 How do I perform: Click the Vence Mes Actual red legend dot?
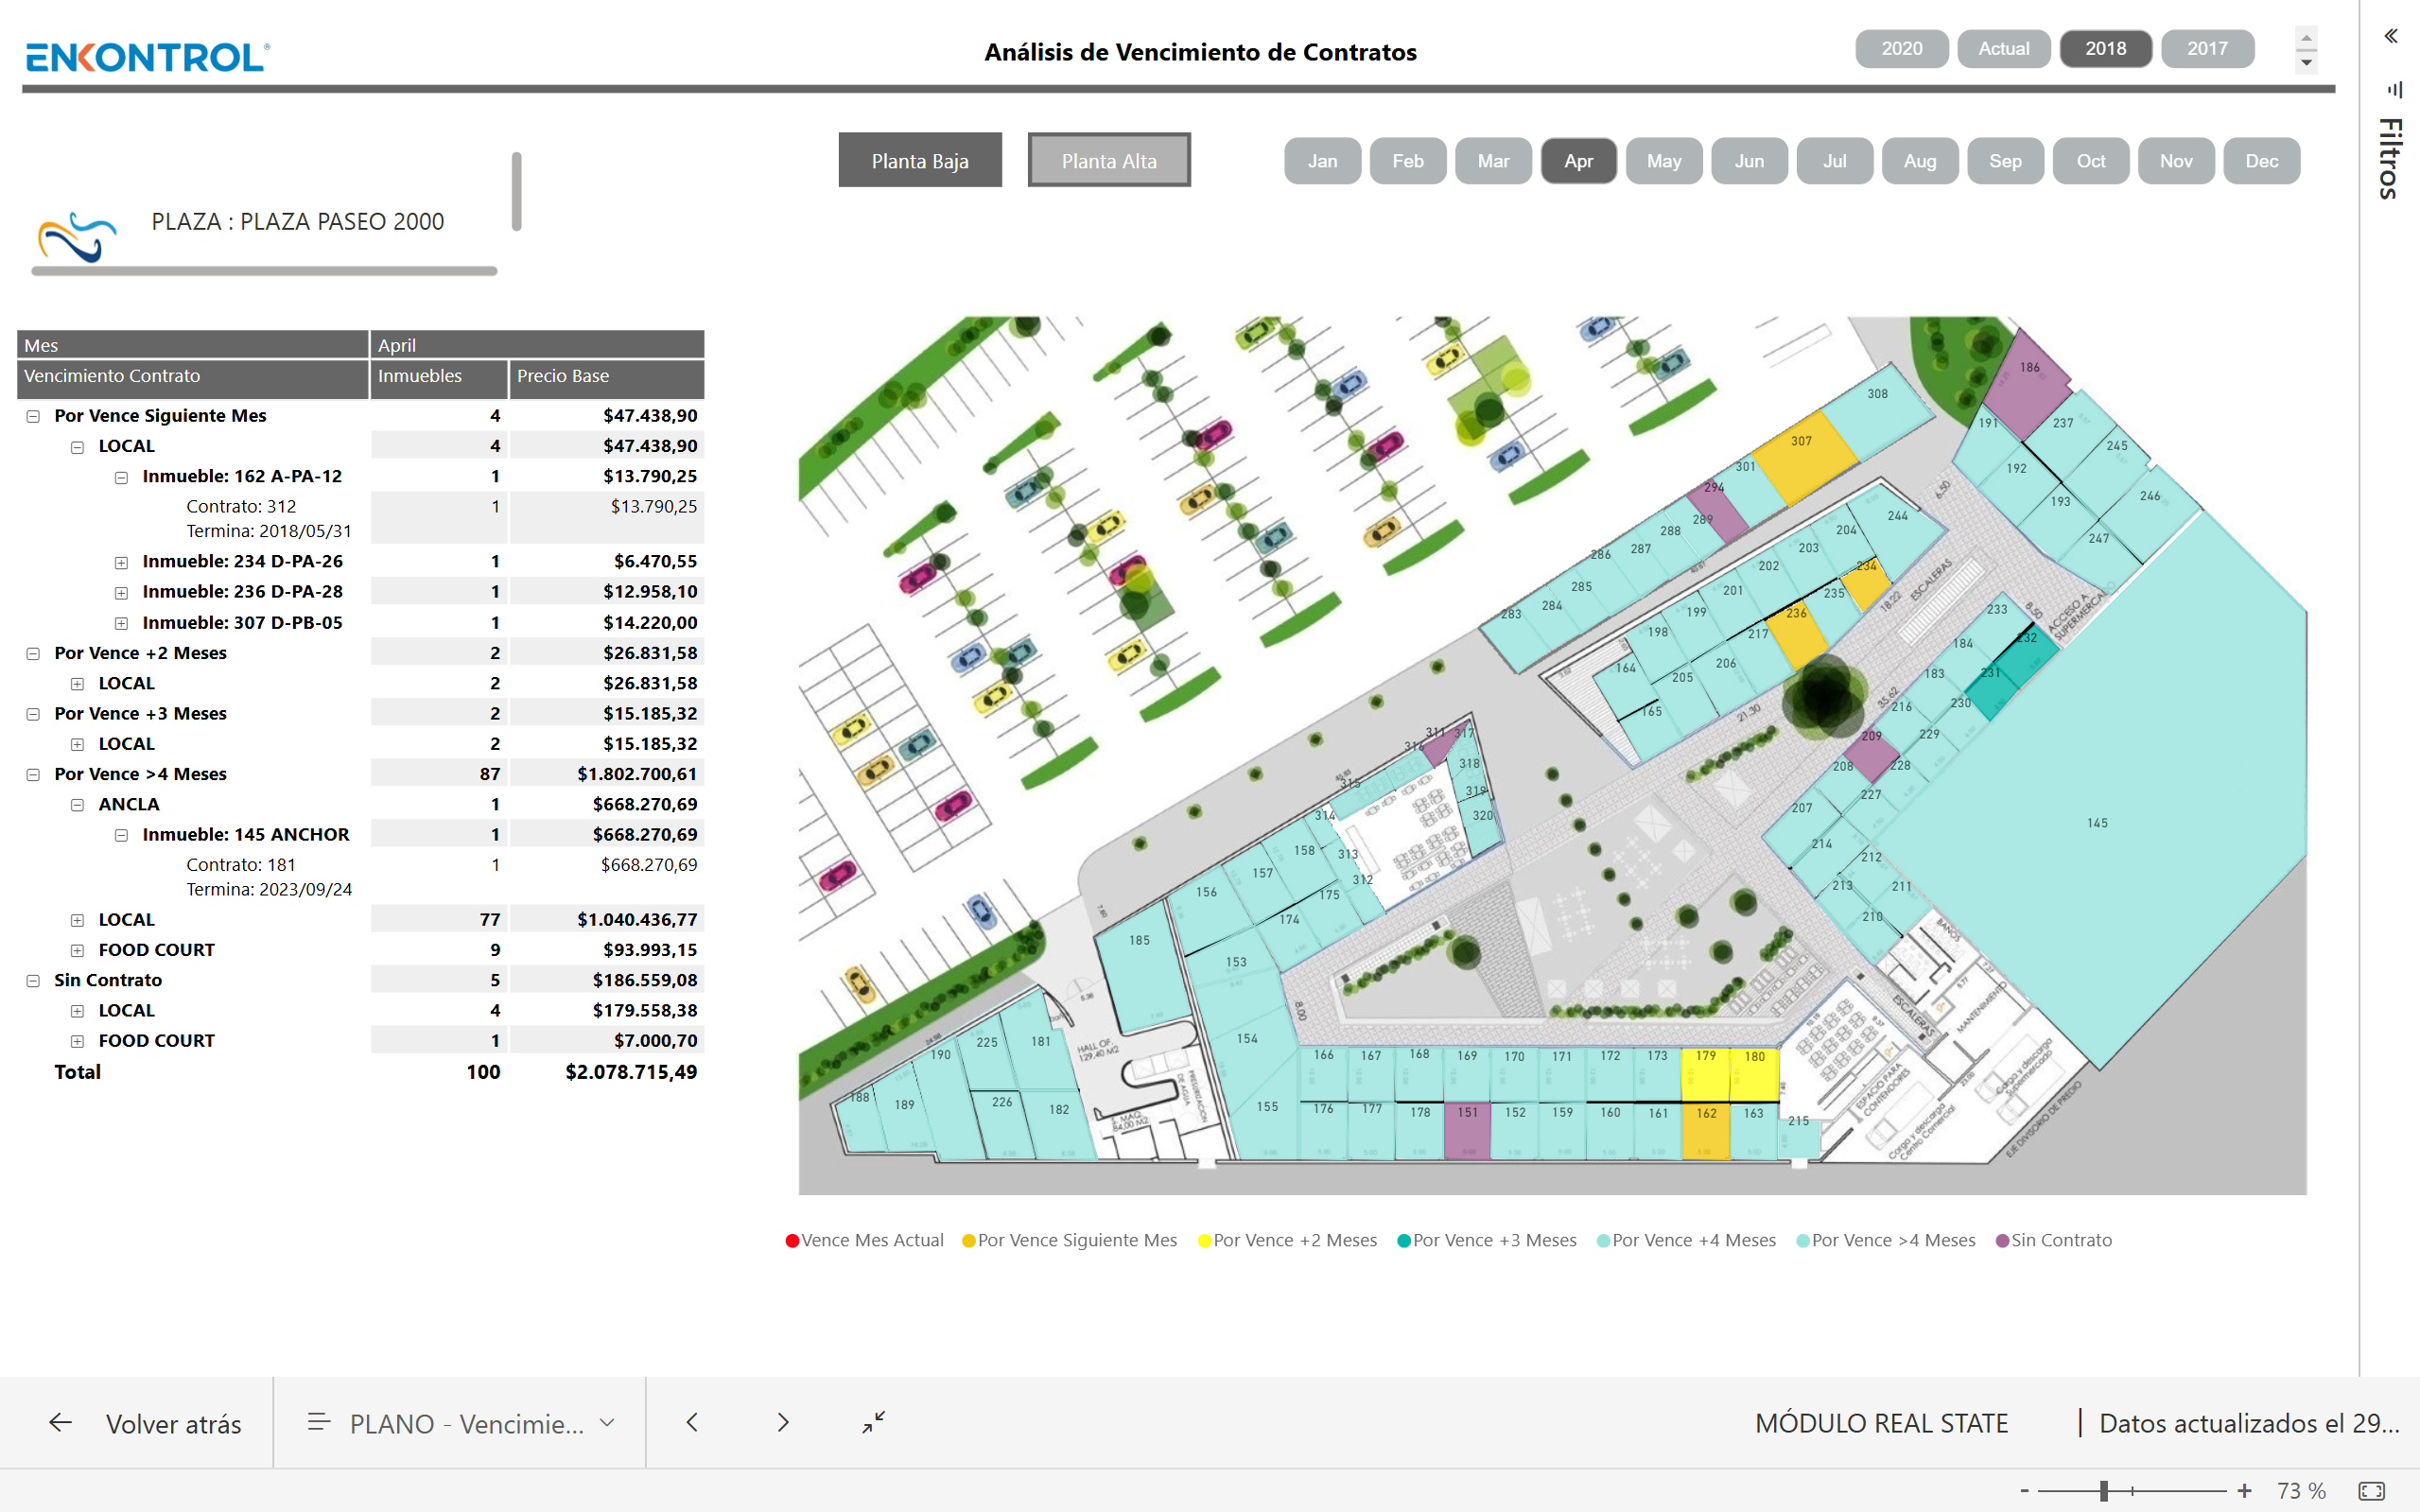[x=792, y=1240]
